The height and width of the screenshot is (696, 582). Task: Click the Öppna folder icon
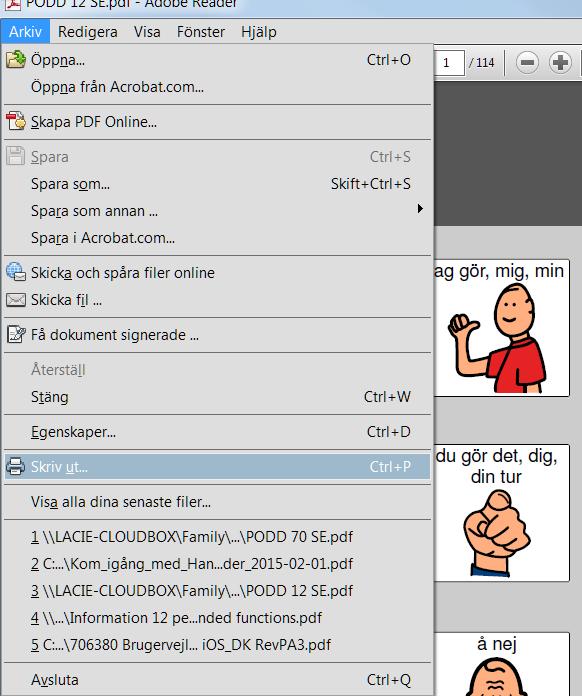[x=16, y=59]
